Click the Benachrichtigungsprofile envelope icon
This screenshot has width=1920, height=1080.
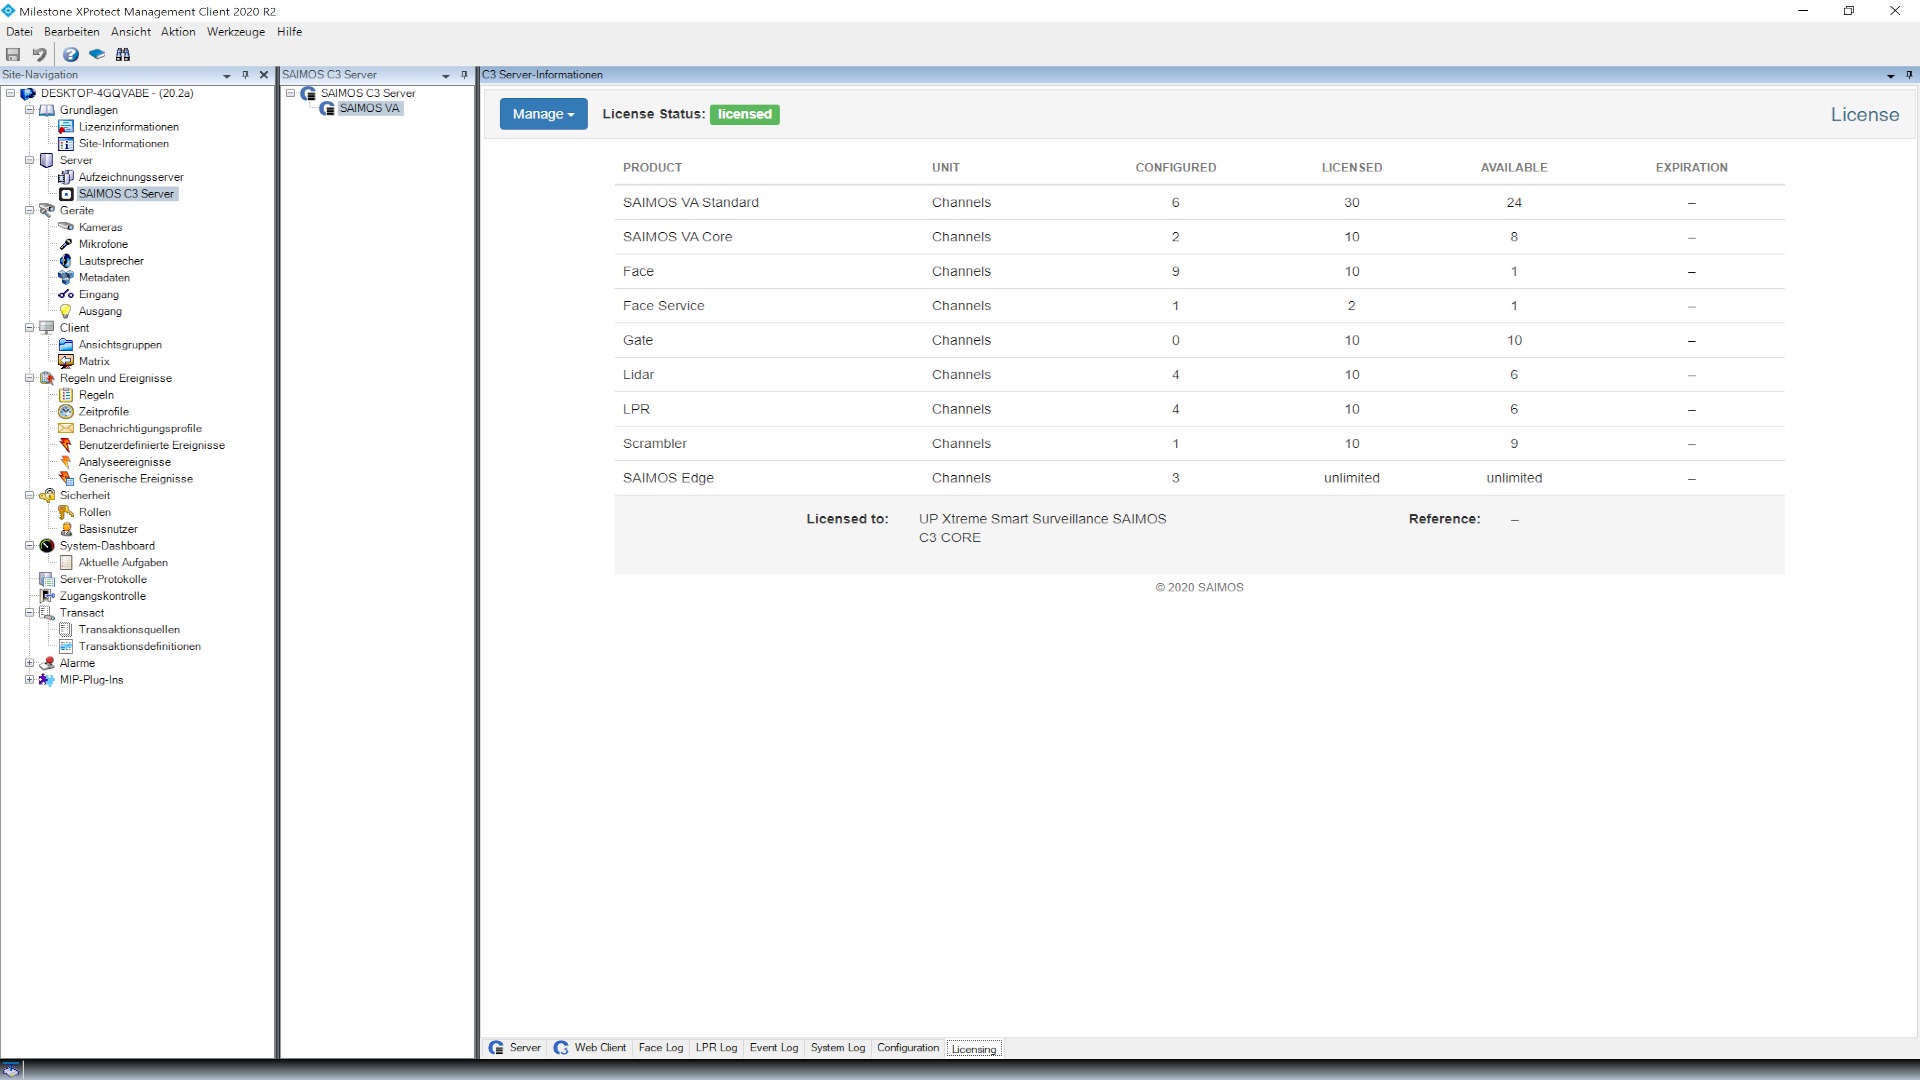(66, 429)
